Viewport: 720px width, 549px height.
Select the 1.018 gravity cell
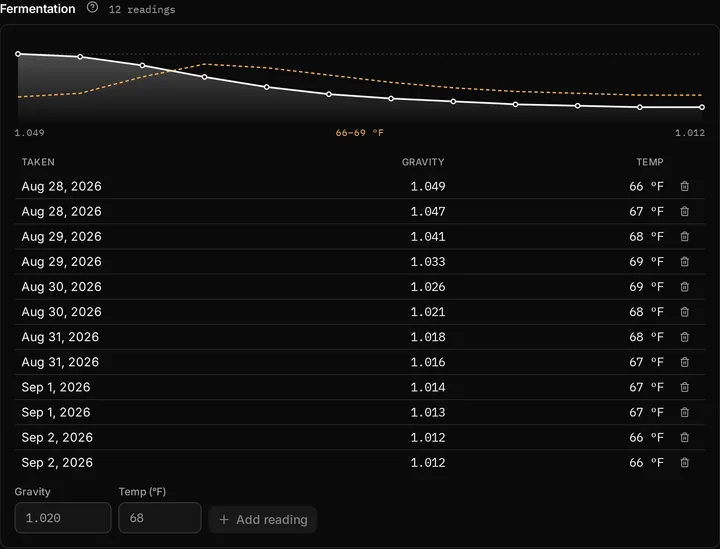tap(428, 337)
